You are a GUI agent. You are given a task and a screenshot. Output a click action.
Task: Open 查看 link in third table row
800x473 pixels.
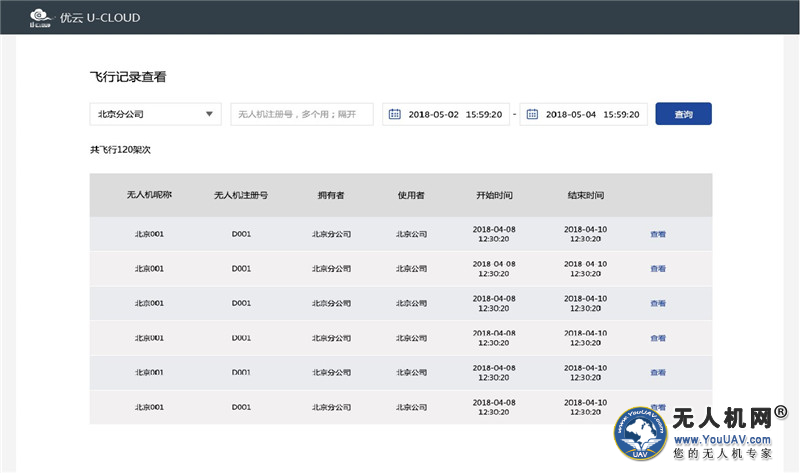pos(658,303)
